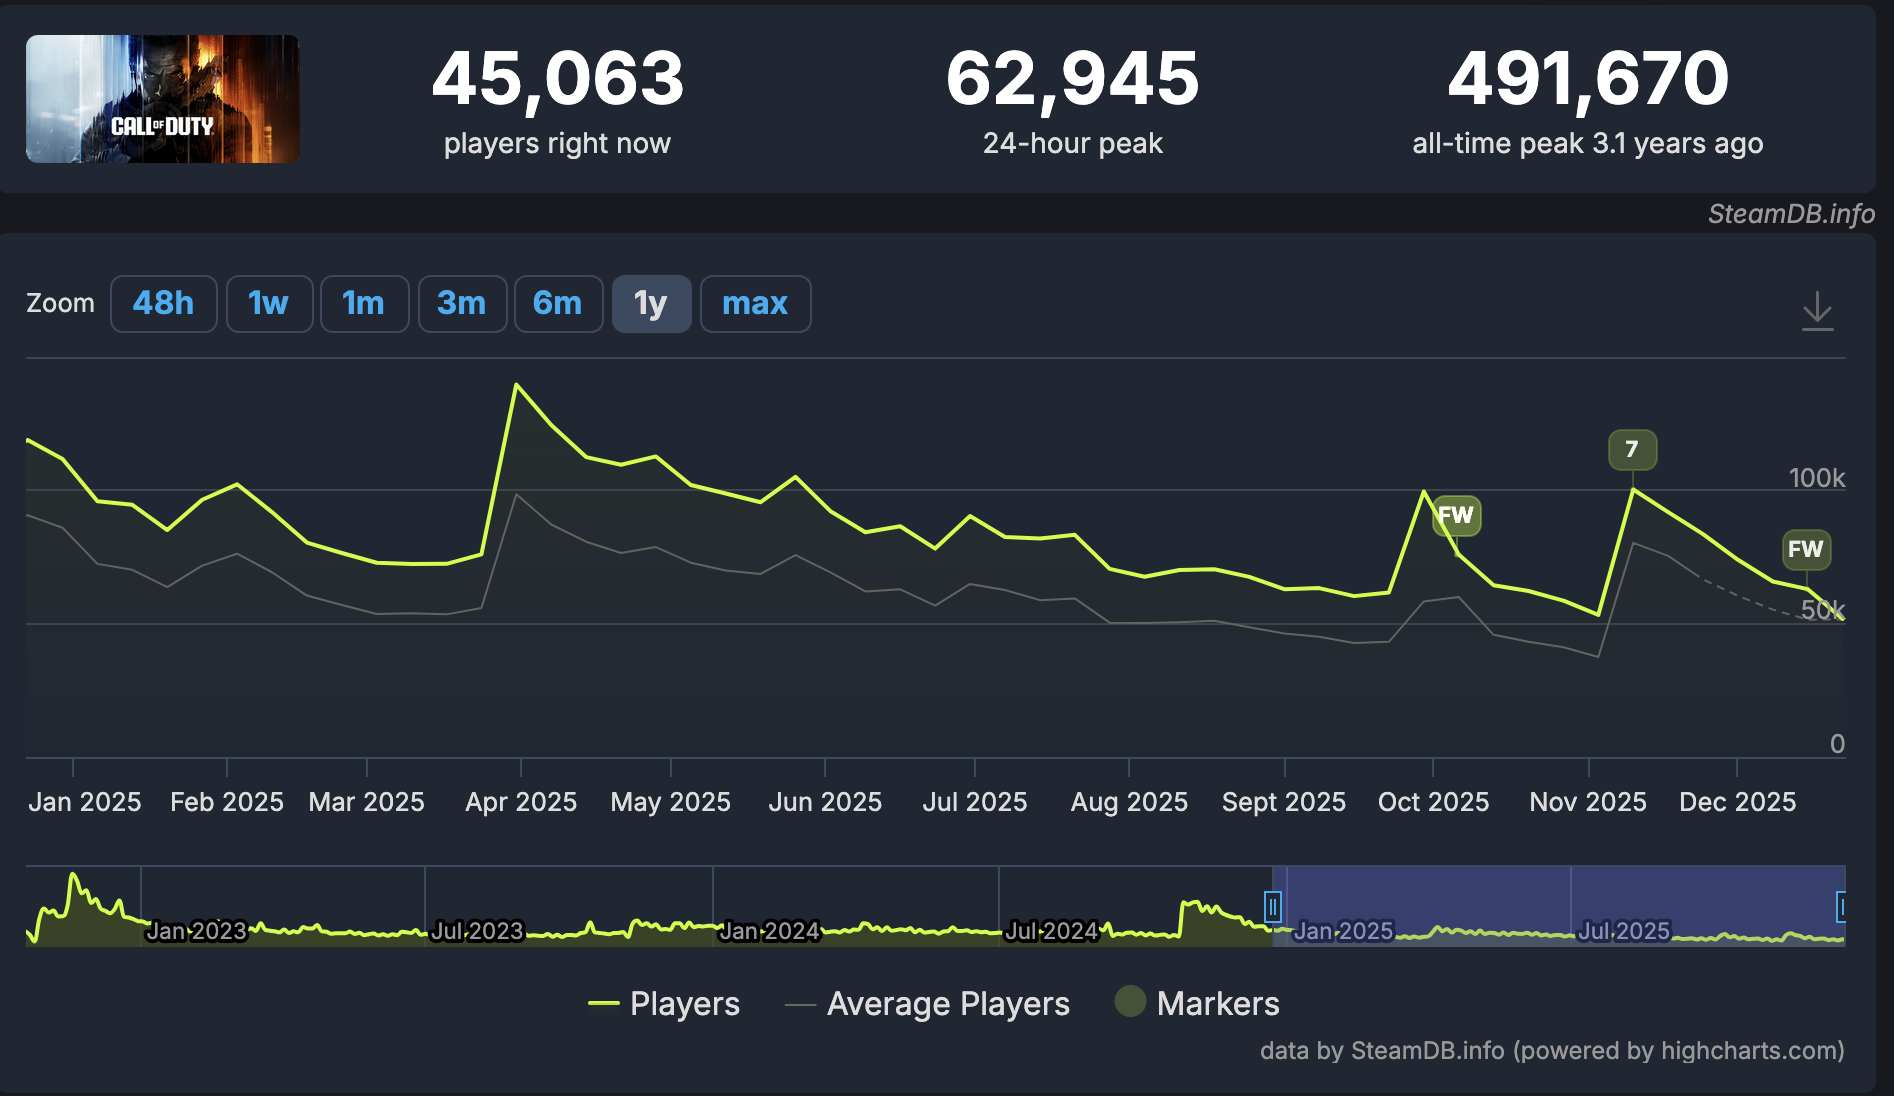This screenshot has height=1096, width=1894.
Task: Grab the right navigator range handle
Action: tap(1841, 907)
